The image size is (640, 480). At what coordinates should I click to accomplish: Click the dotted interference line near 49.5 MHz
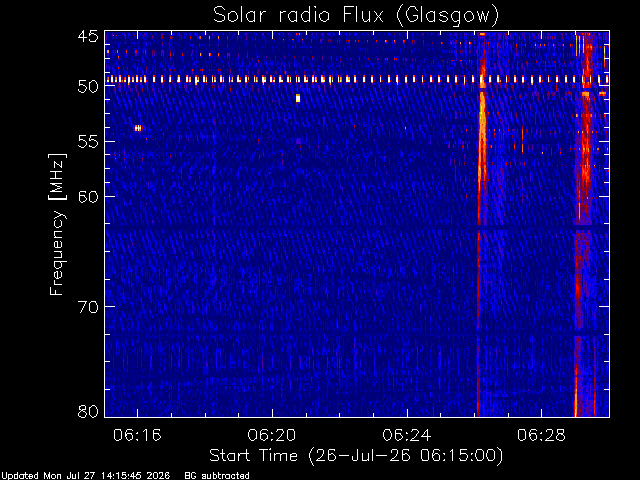click(x=357, y=79)
